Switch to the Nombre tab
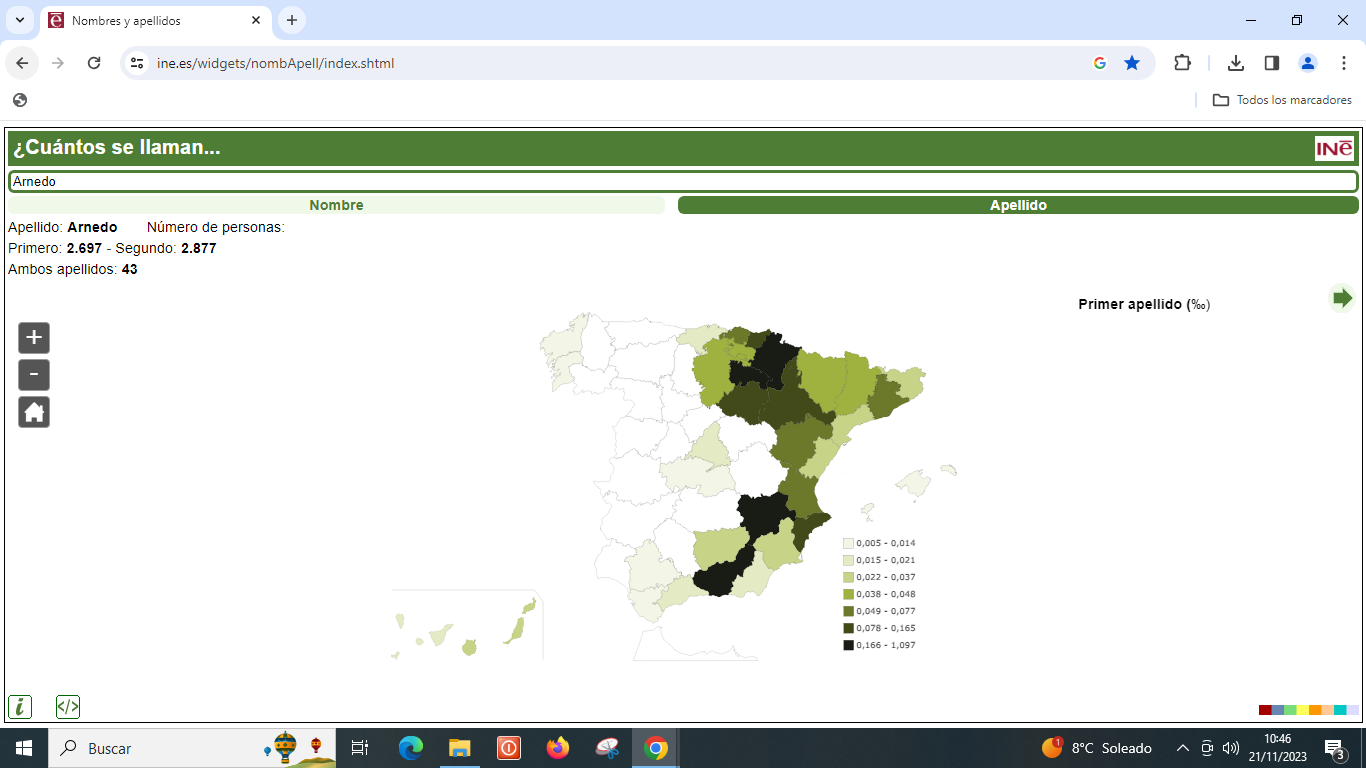 (336, 205)
